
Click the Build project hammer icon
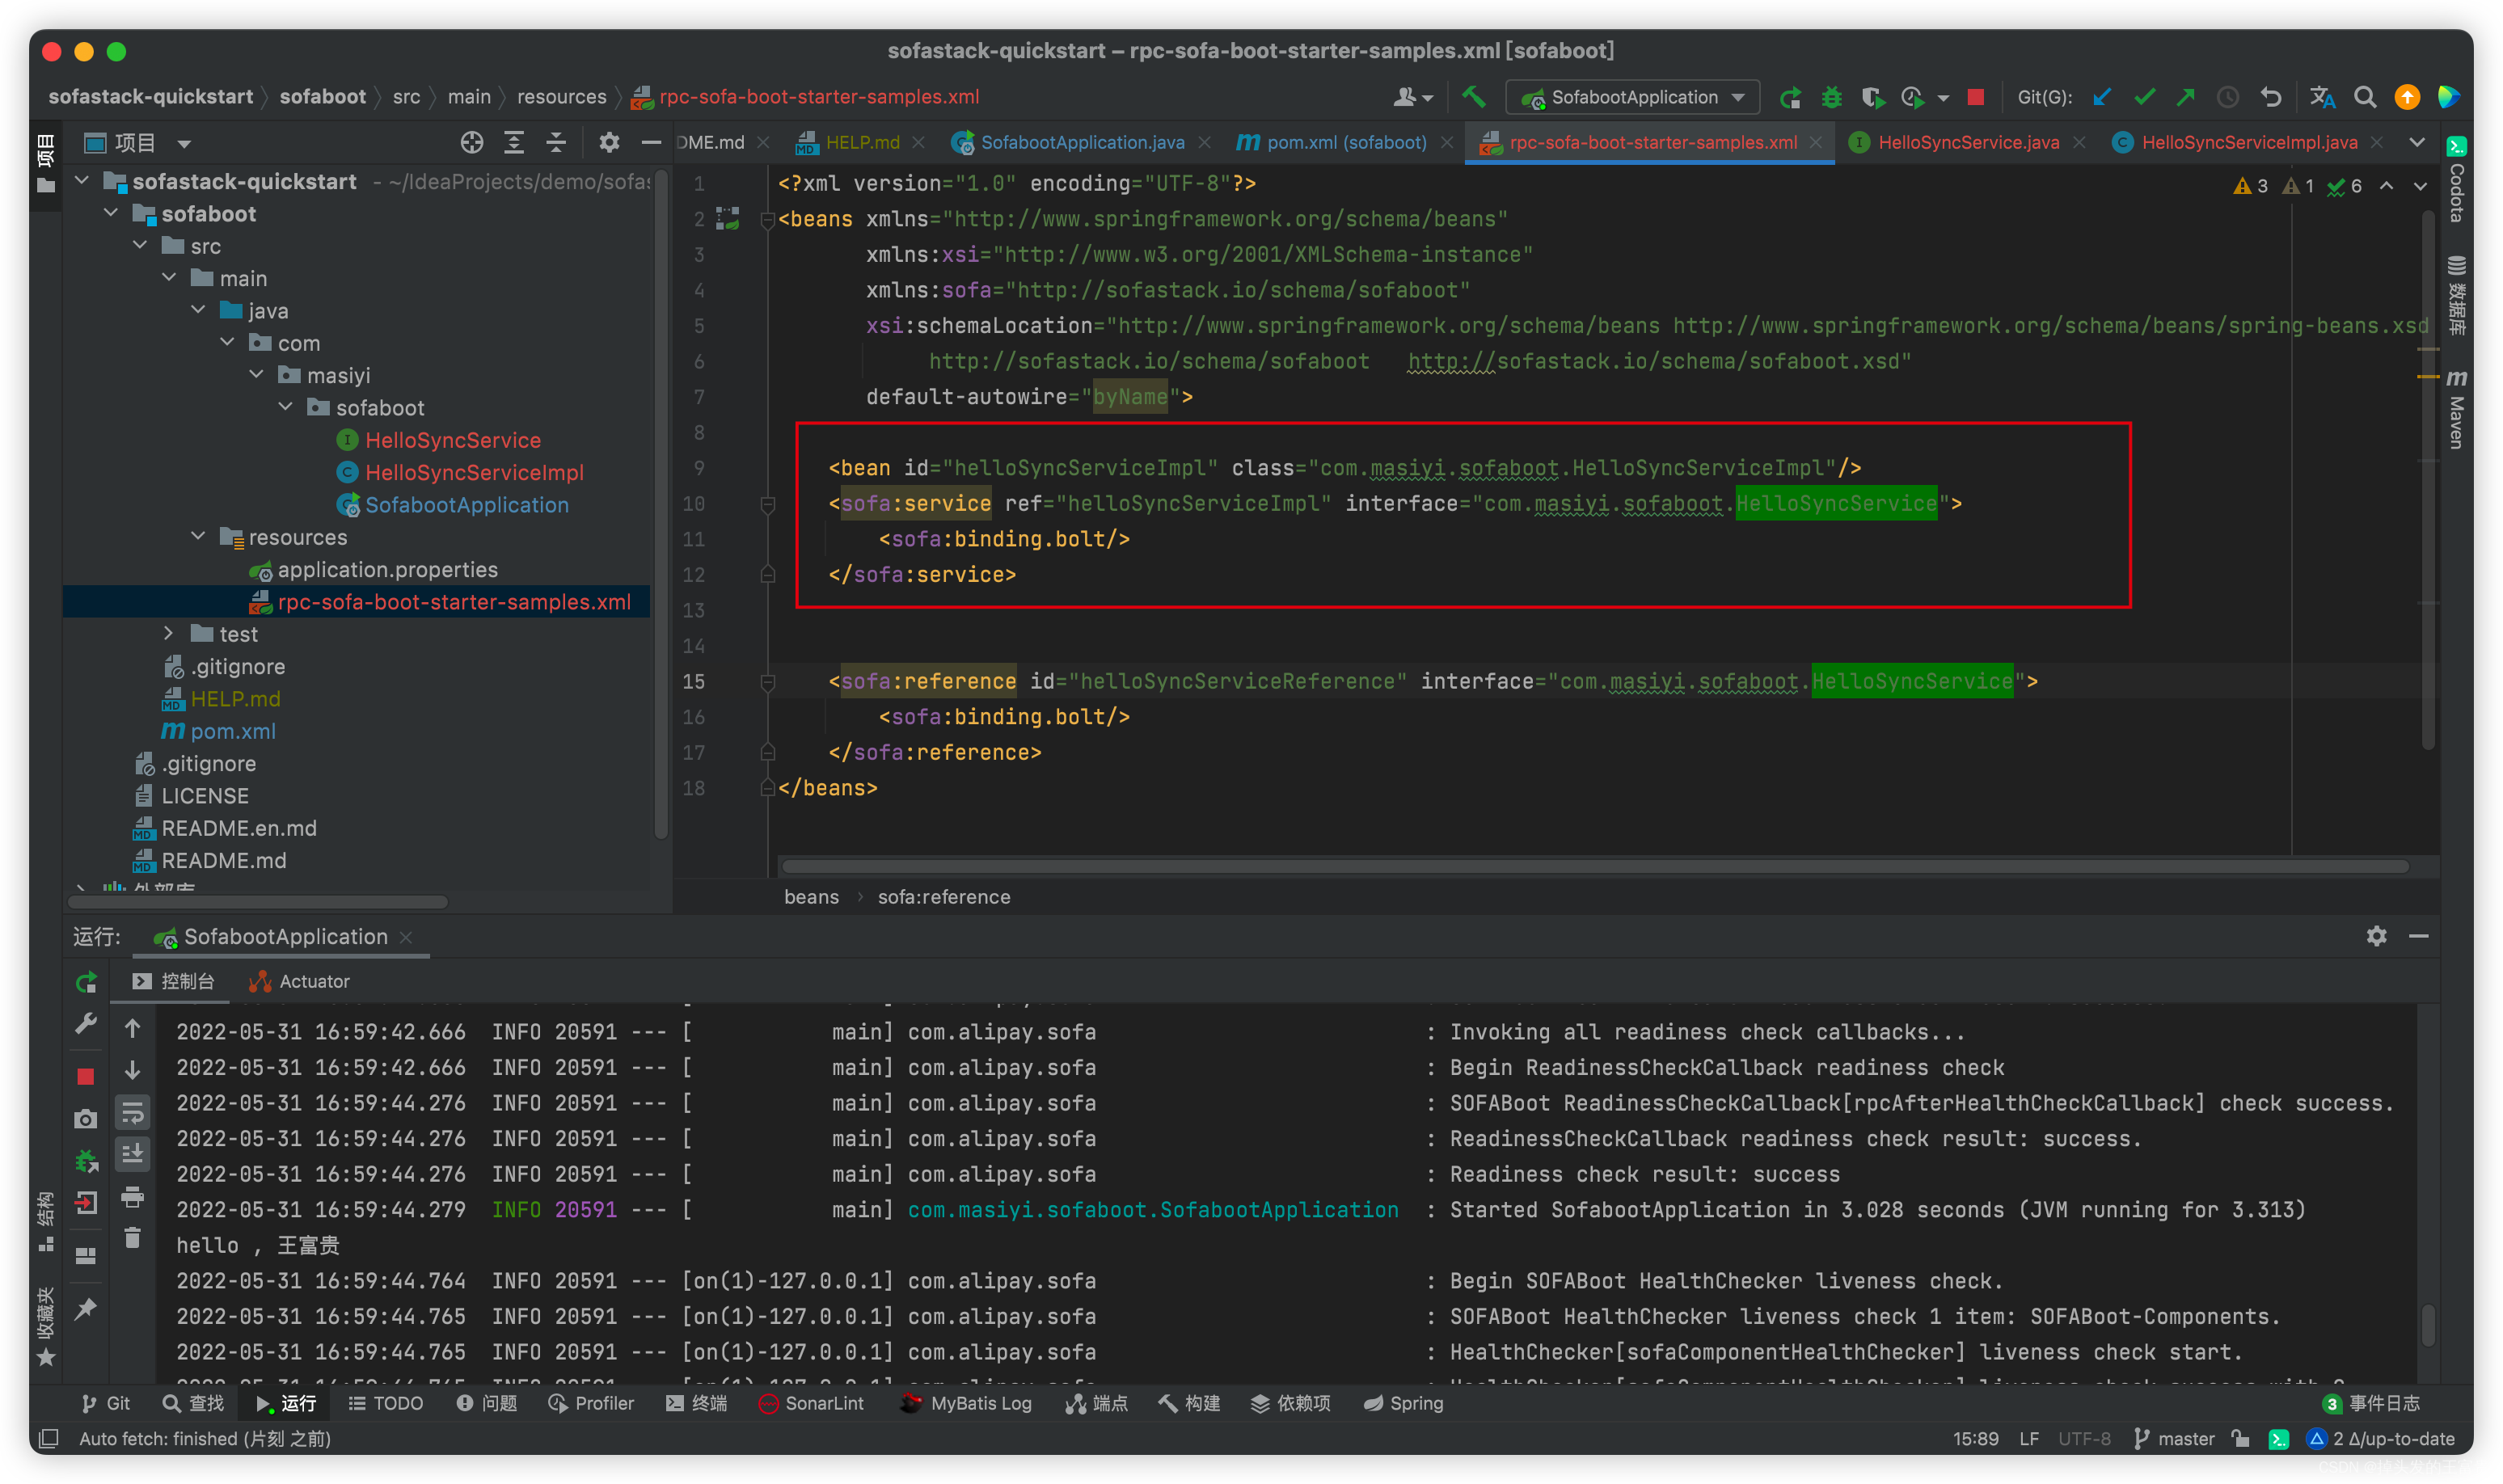(x=1473, y=97)
